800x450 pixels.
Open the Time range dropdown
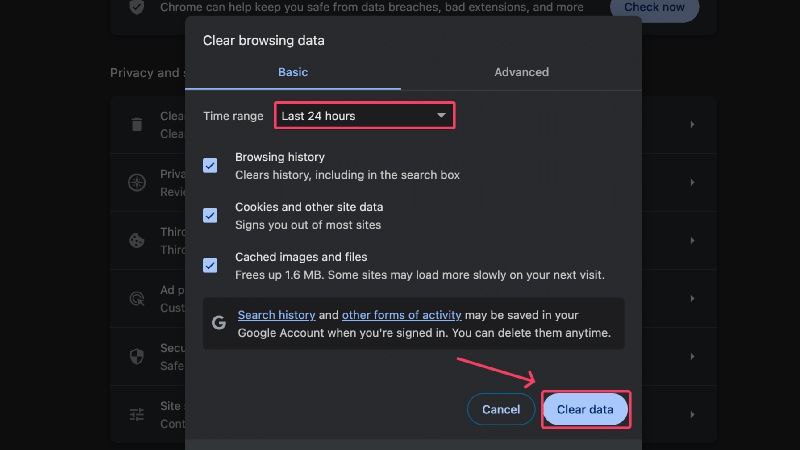(364, 115)
